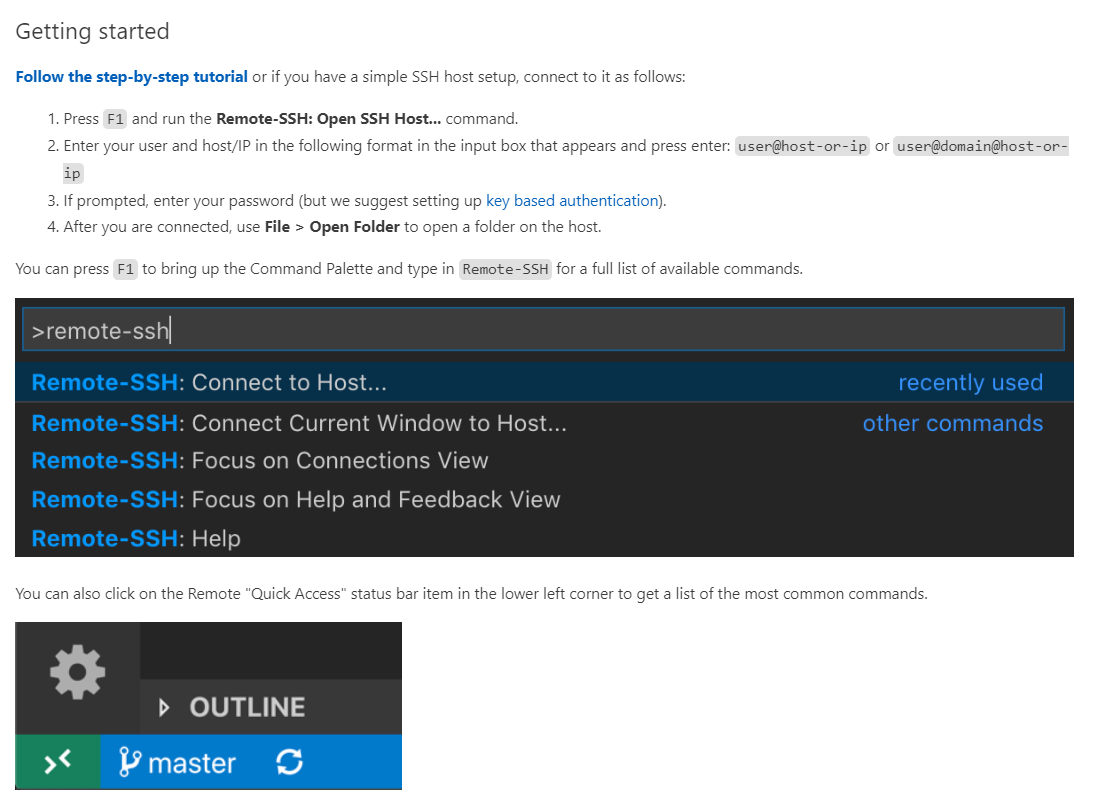This screenshot has height=809, width=1096.
Task: Click the green Remote Quick Access icon
Action: [58, 761]
